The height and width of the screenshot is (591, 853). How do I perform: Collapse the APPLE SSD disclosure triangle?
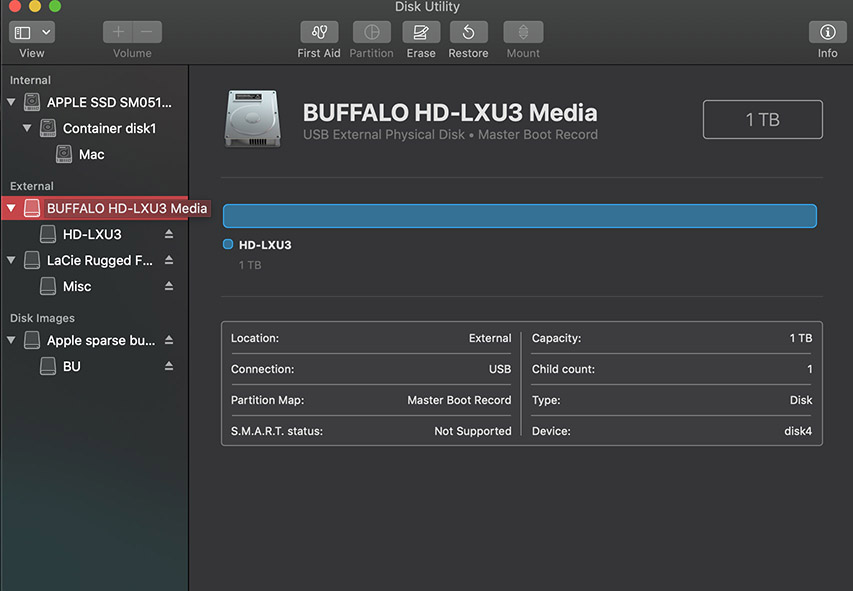pyautogui.click(x=11, y=102)
